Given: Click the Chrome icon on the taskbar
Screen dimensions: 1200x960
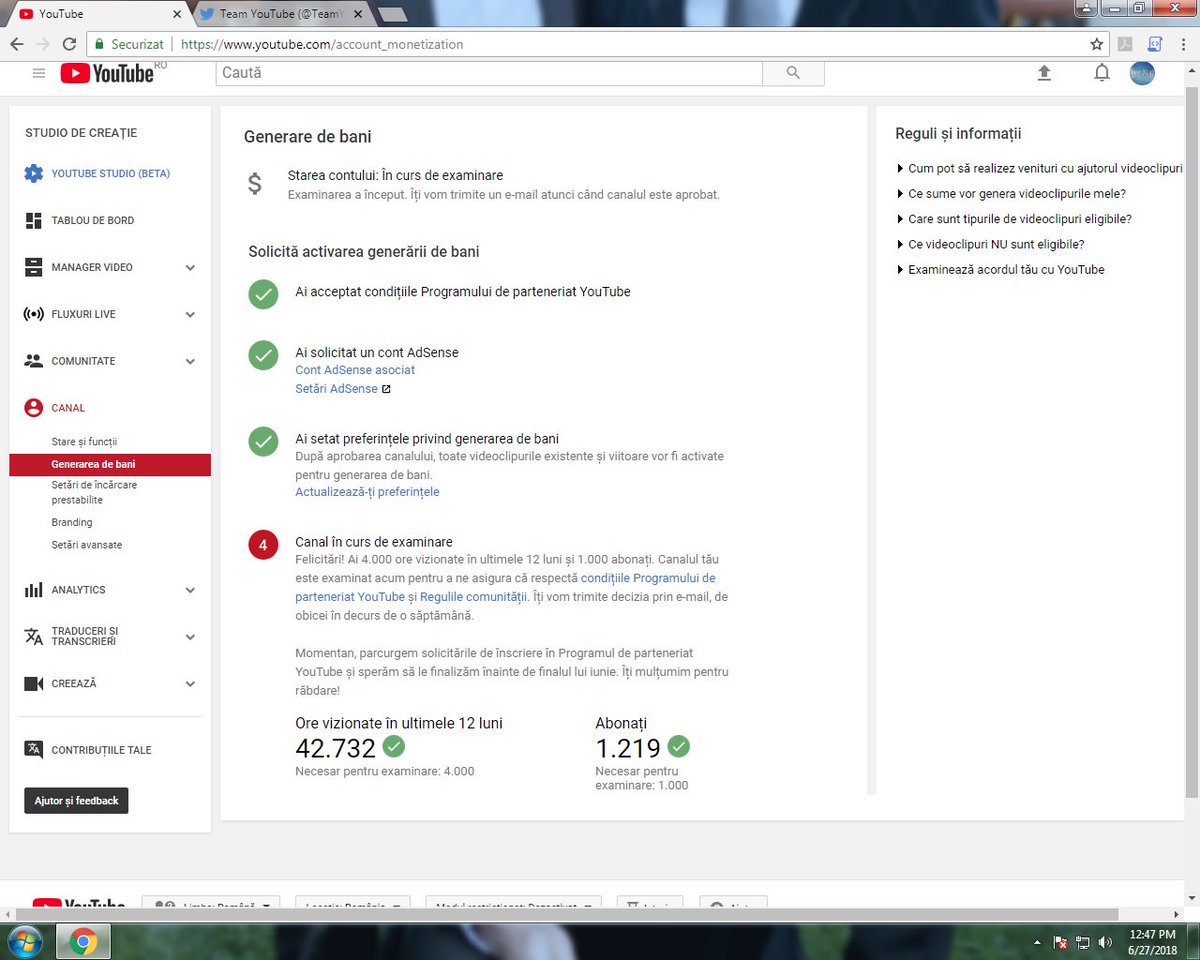Looking at the screenshot, I should [x=83, y=942].
